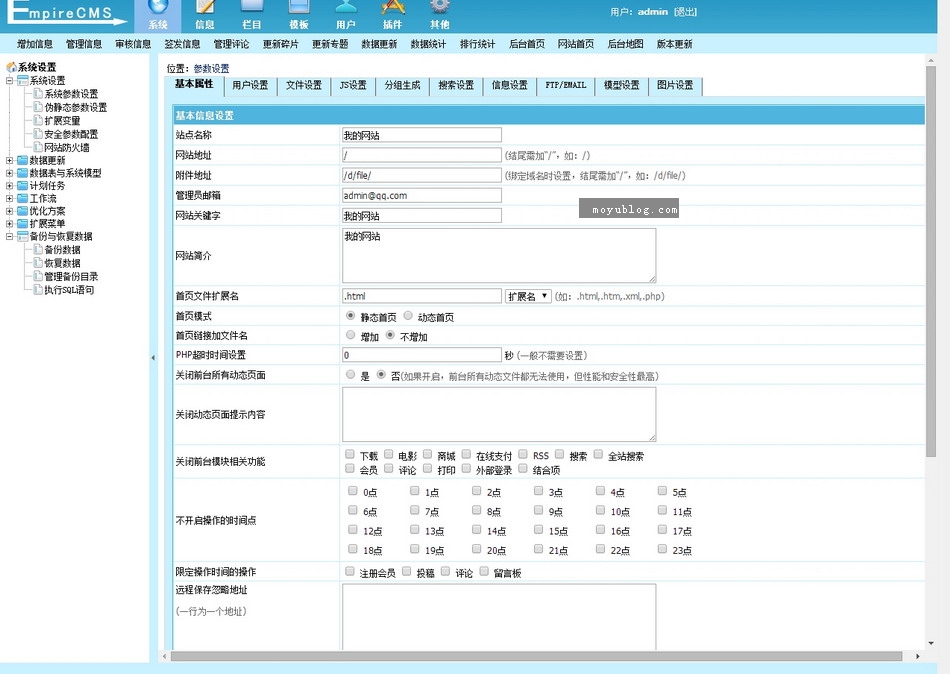950x674 pixels.
Task: Click the 参数设置 breadcrumb link
Action: (211, 68)
